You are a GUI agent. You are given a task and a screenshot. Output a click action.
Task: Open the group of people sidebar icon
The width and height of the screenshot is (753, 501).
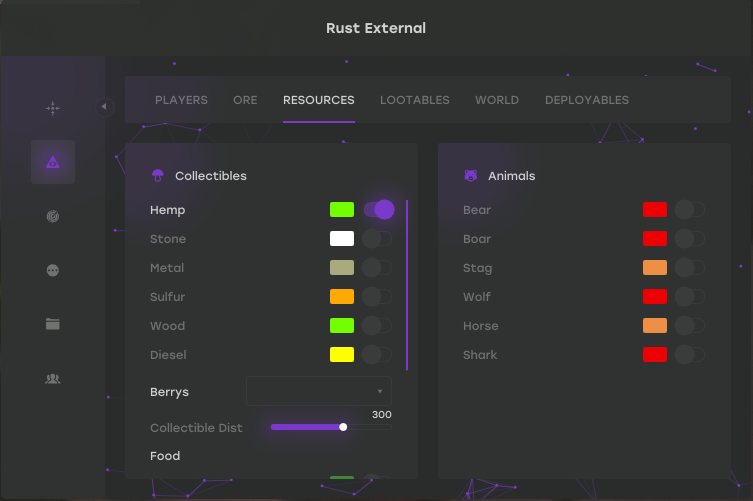coord(53,378)
